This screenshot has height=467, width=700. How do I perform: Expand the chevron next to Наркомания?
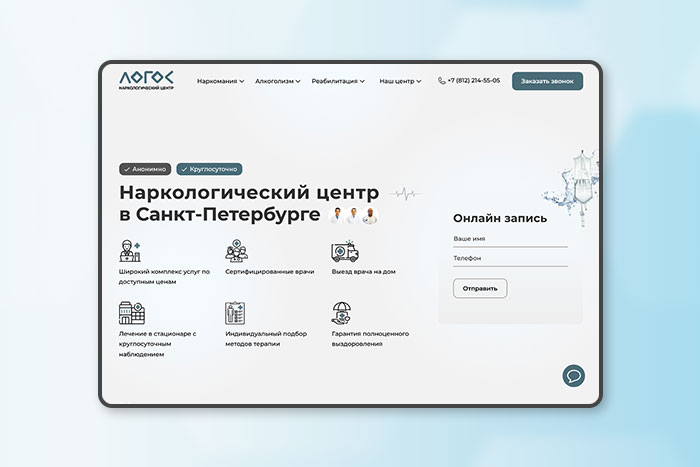click(x=242, y=82)
